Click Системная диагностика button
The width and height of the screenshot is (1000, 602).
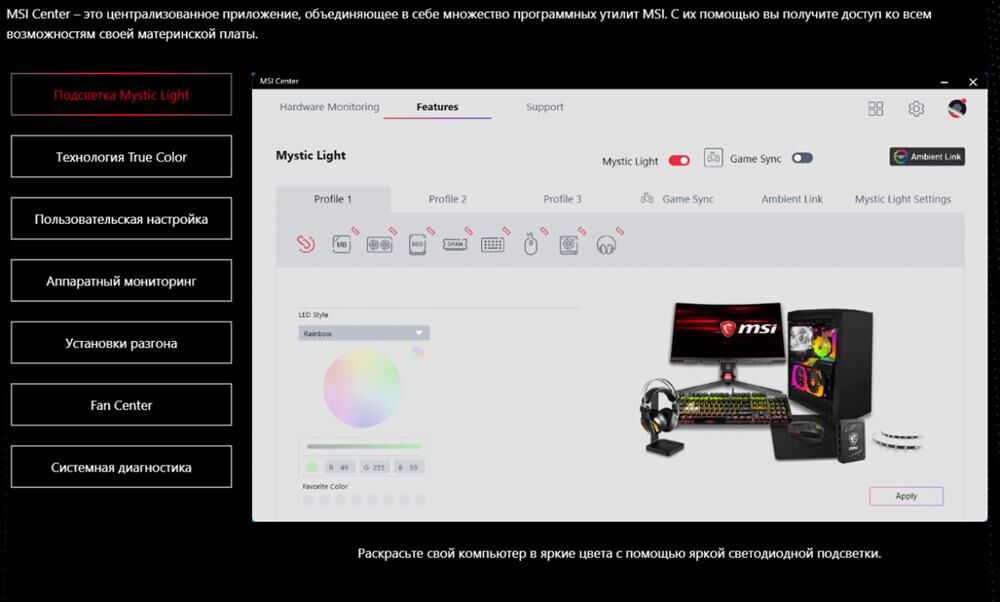click(x=121, y=467)
